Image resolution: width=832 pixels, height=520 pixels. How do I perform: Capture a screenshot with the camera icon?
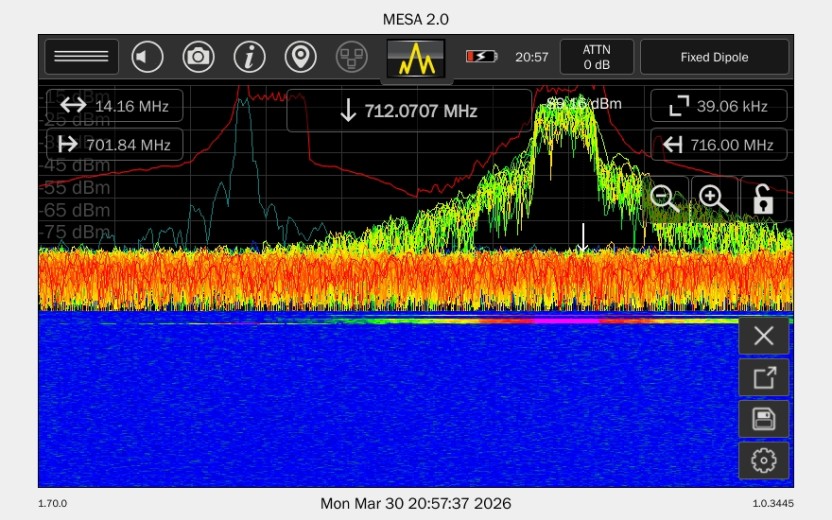tap(199, 57)
